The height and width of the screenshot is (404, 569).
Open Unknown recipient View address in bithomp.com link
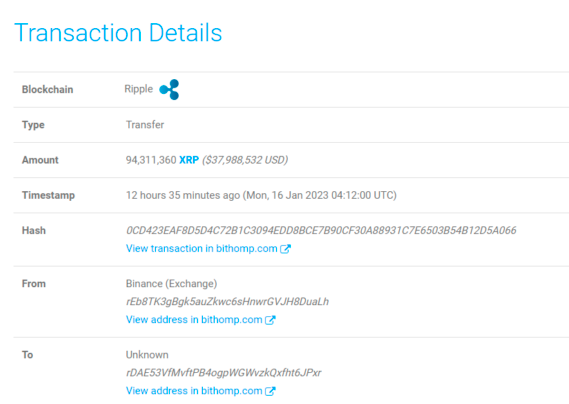[x=194, y=391]
